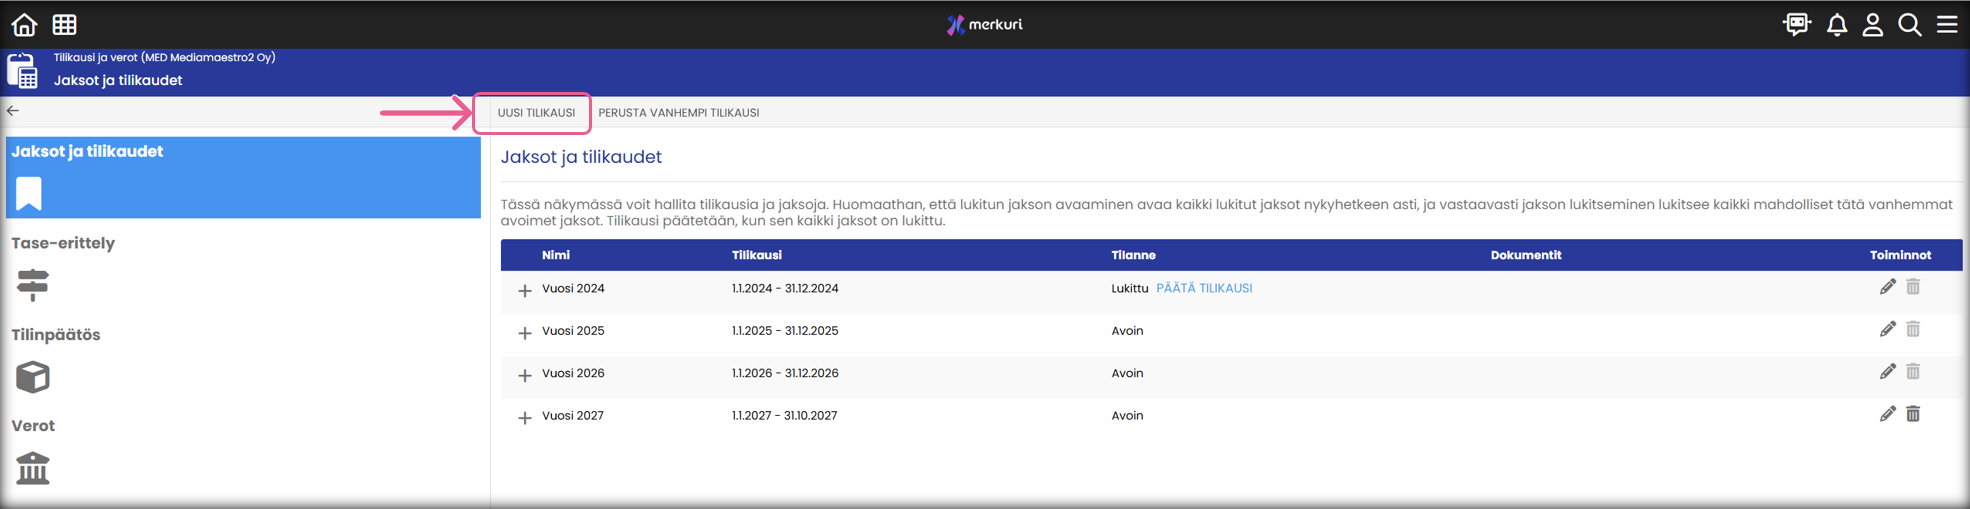Click Perusta vanhempi tilikausi
This screenshot has width=1970, height=509.
(678, 113)
